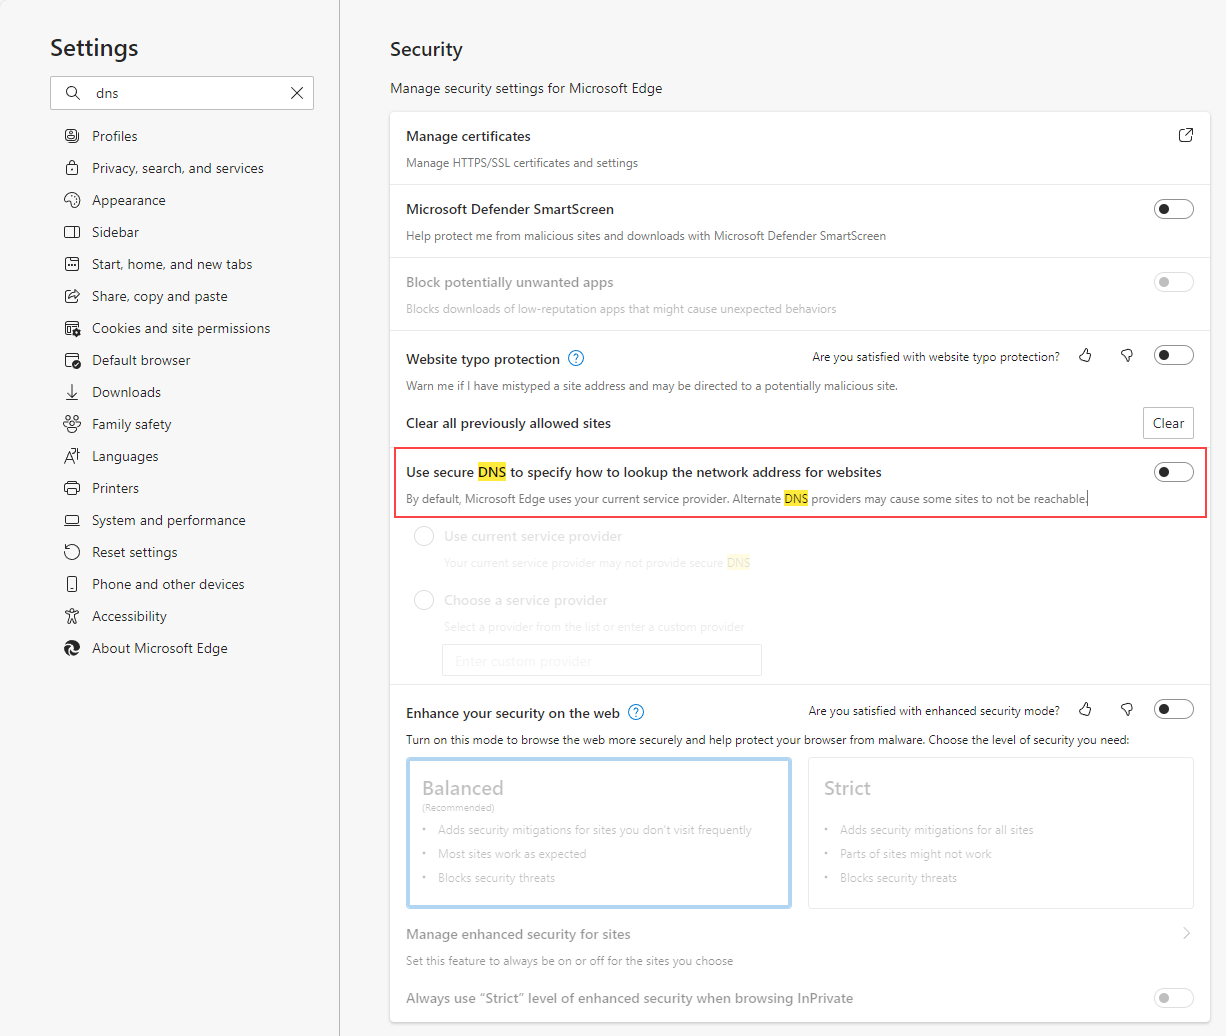Clear the dns search text with the X icon
This screenshot has height=1036, width=1226.
[297, 93]
